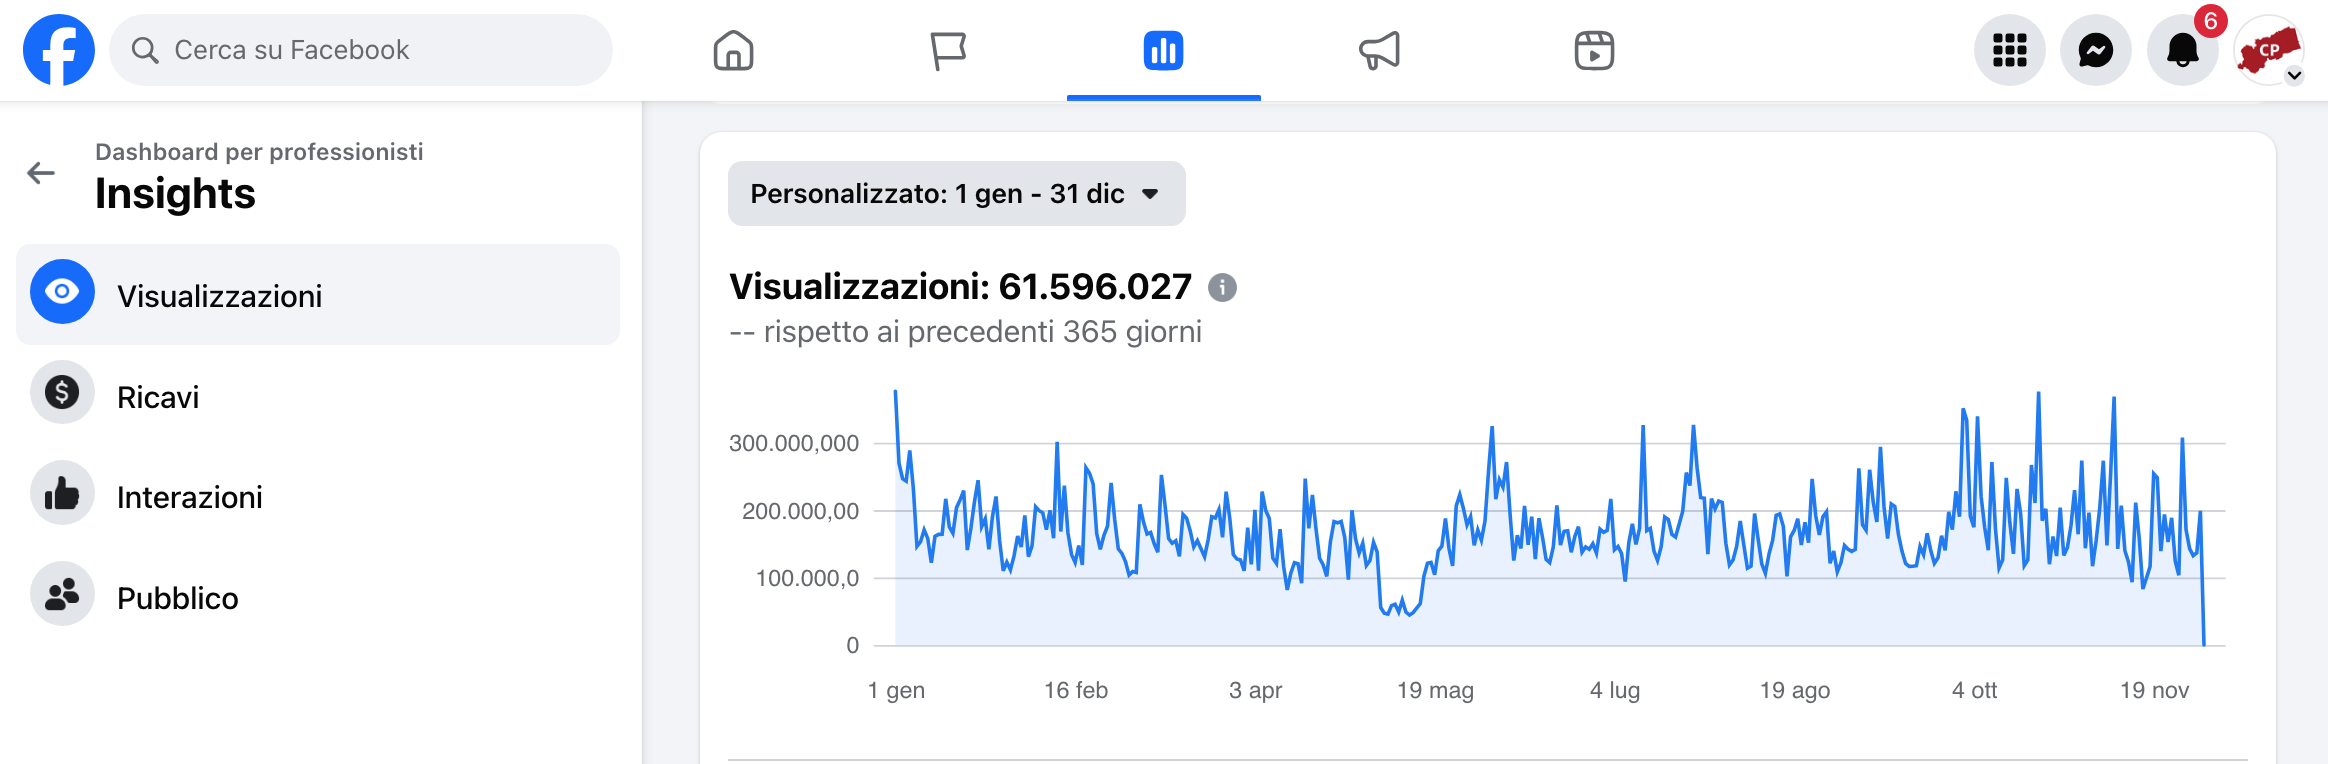This screenshot has height=764, width=2328.
Task: Open the Reels video icon
Action: pos(1594,50)
